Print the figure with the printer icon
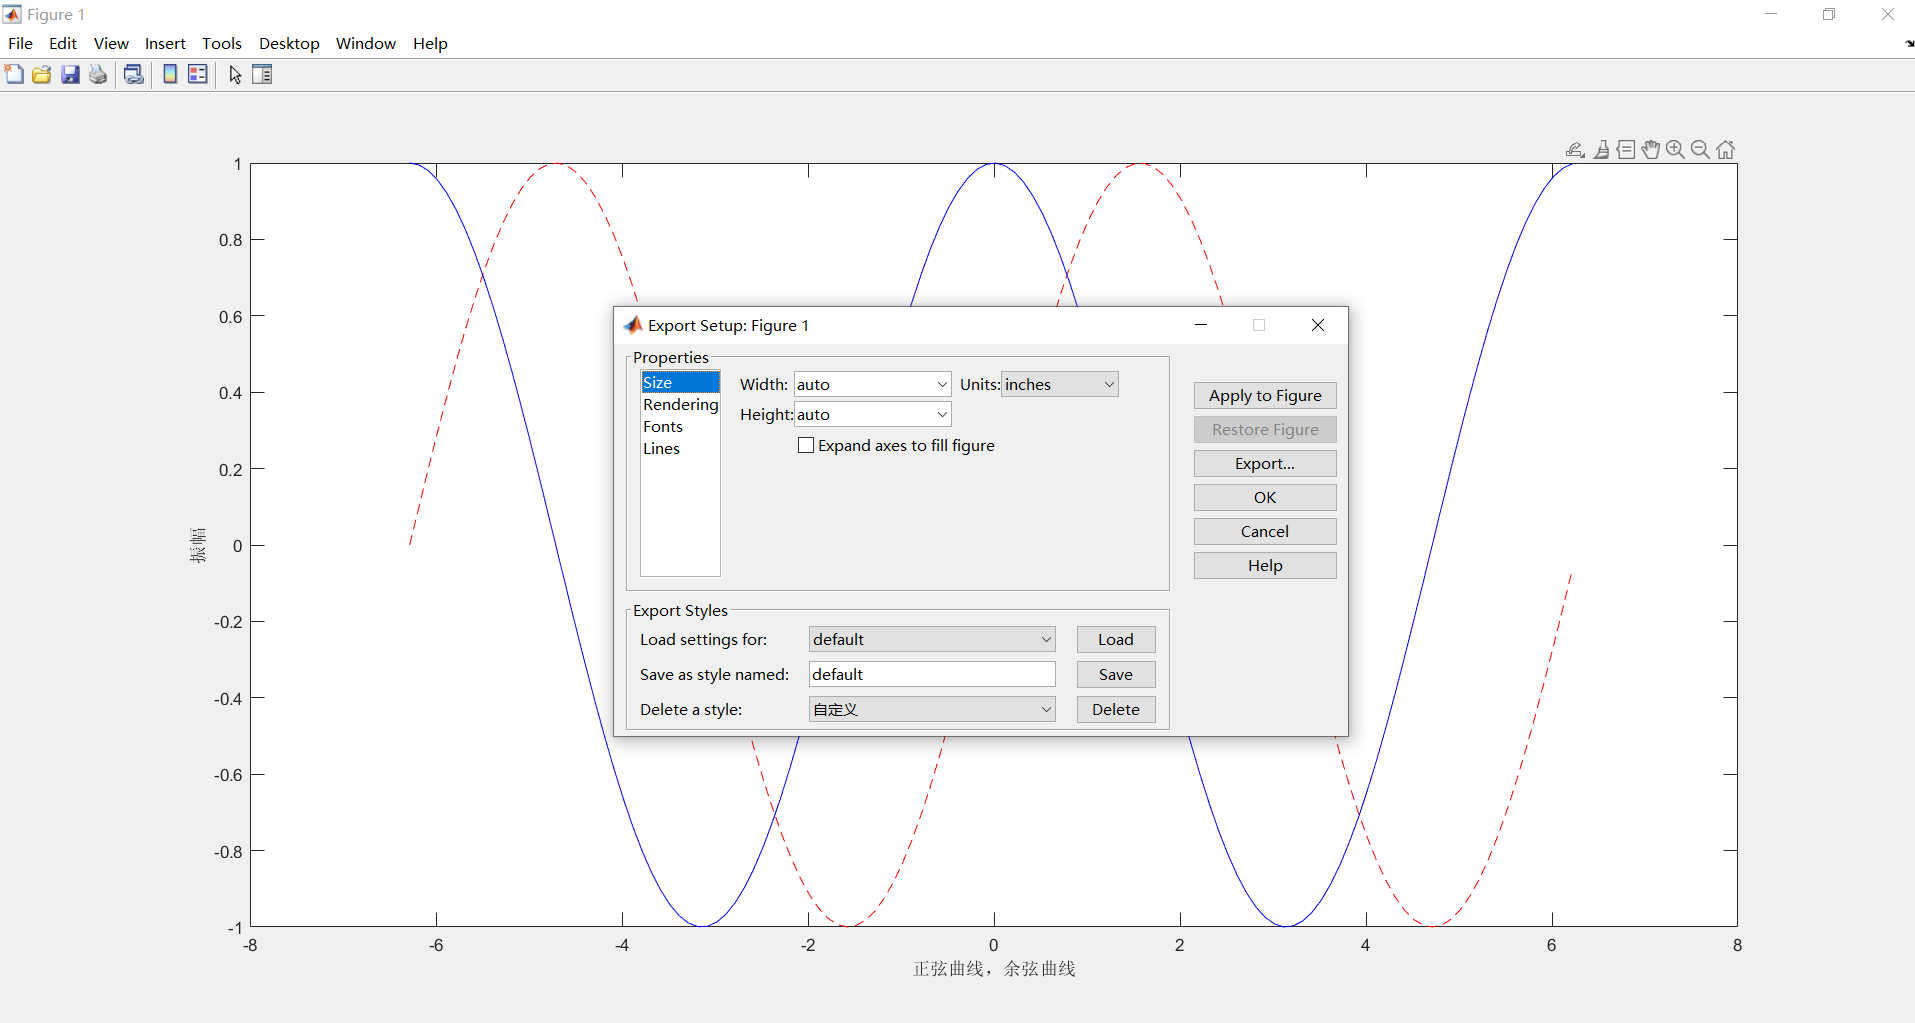Image resolution: width=1915 pixels, height=1023 pixels. coord(97,74)
